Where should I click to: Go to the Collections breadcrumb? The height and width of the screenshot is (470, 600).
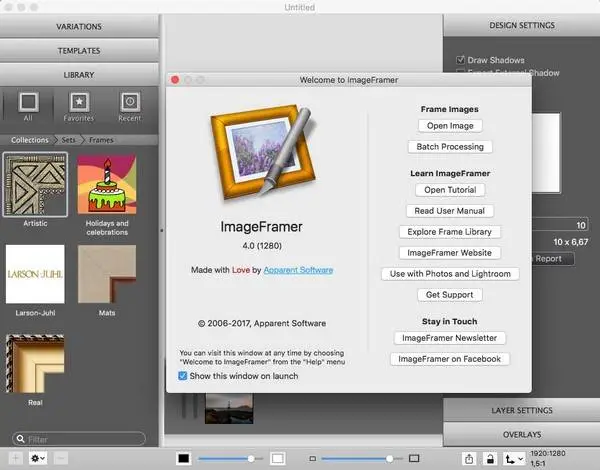[30, 140]
